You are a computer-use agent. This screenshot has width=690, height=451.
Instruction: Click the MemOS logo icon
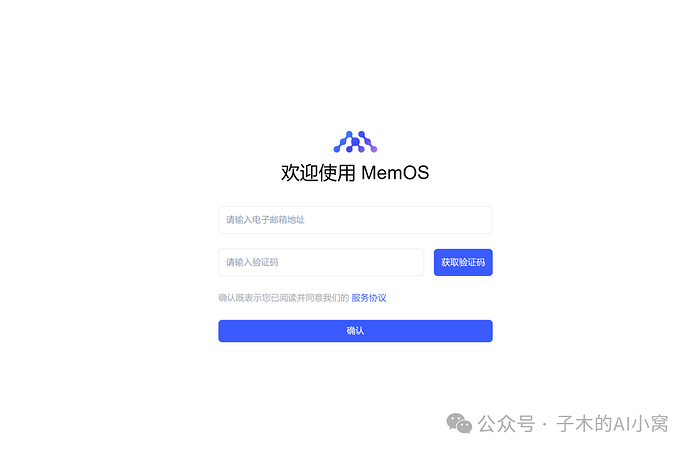point(355,142)
